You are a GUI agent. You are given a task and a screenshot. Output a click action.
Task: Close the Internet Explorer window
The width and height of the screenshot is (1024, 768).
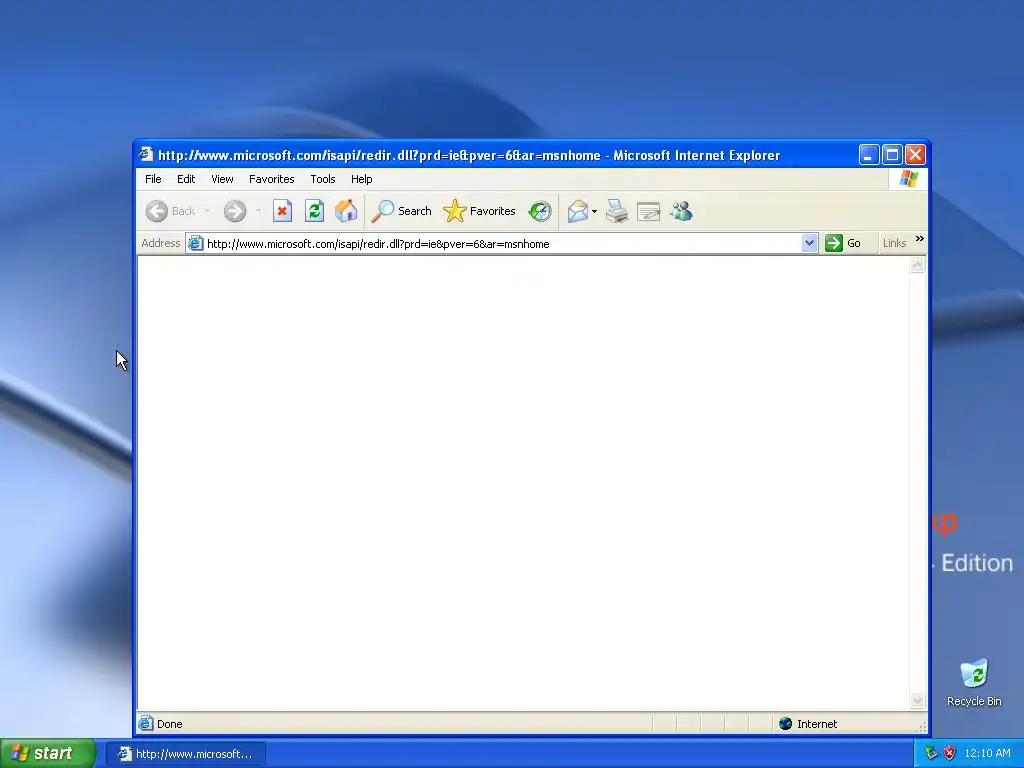[x=916, y=155]
